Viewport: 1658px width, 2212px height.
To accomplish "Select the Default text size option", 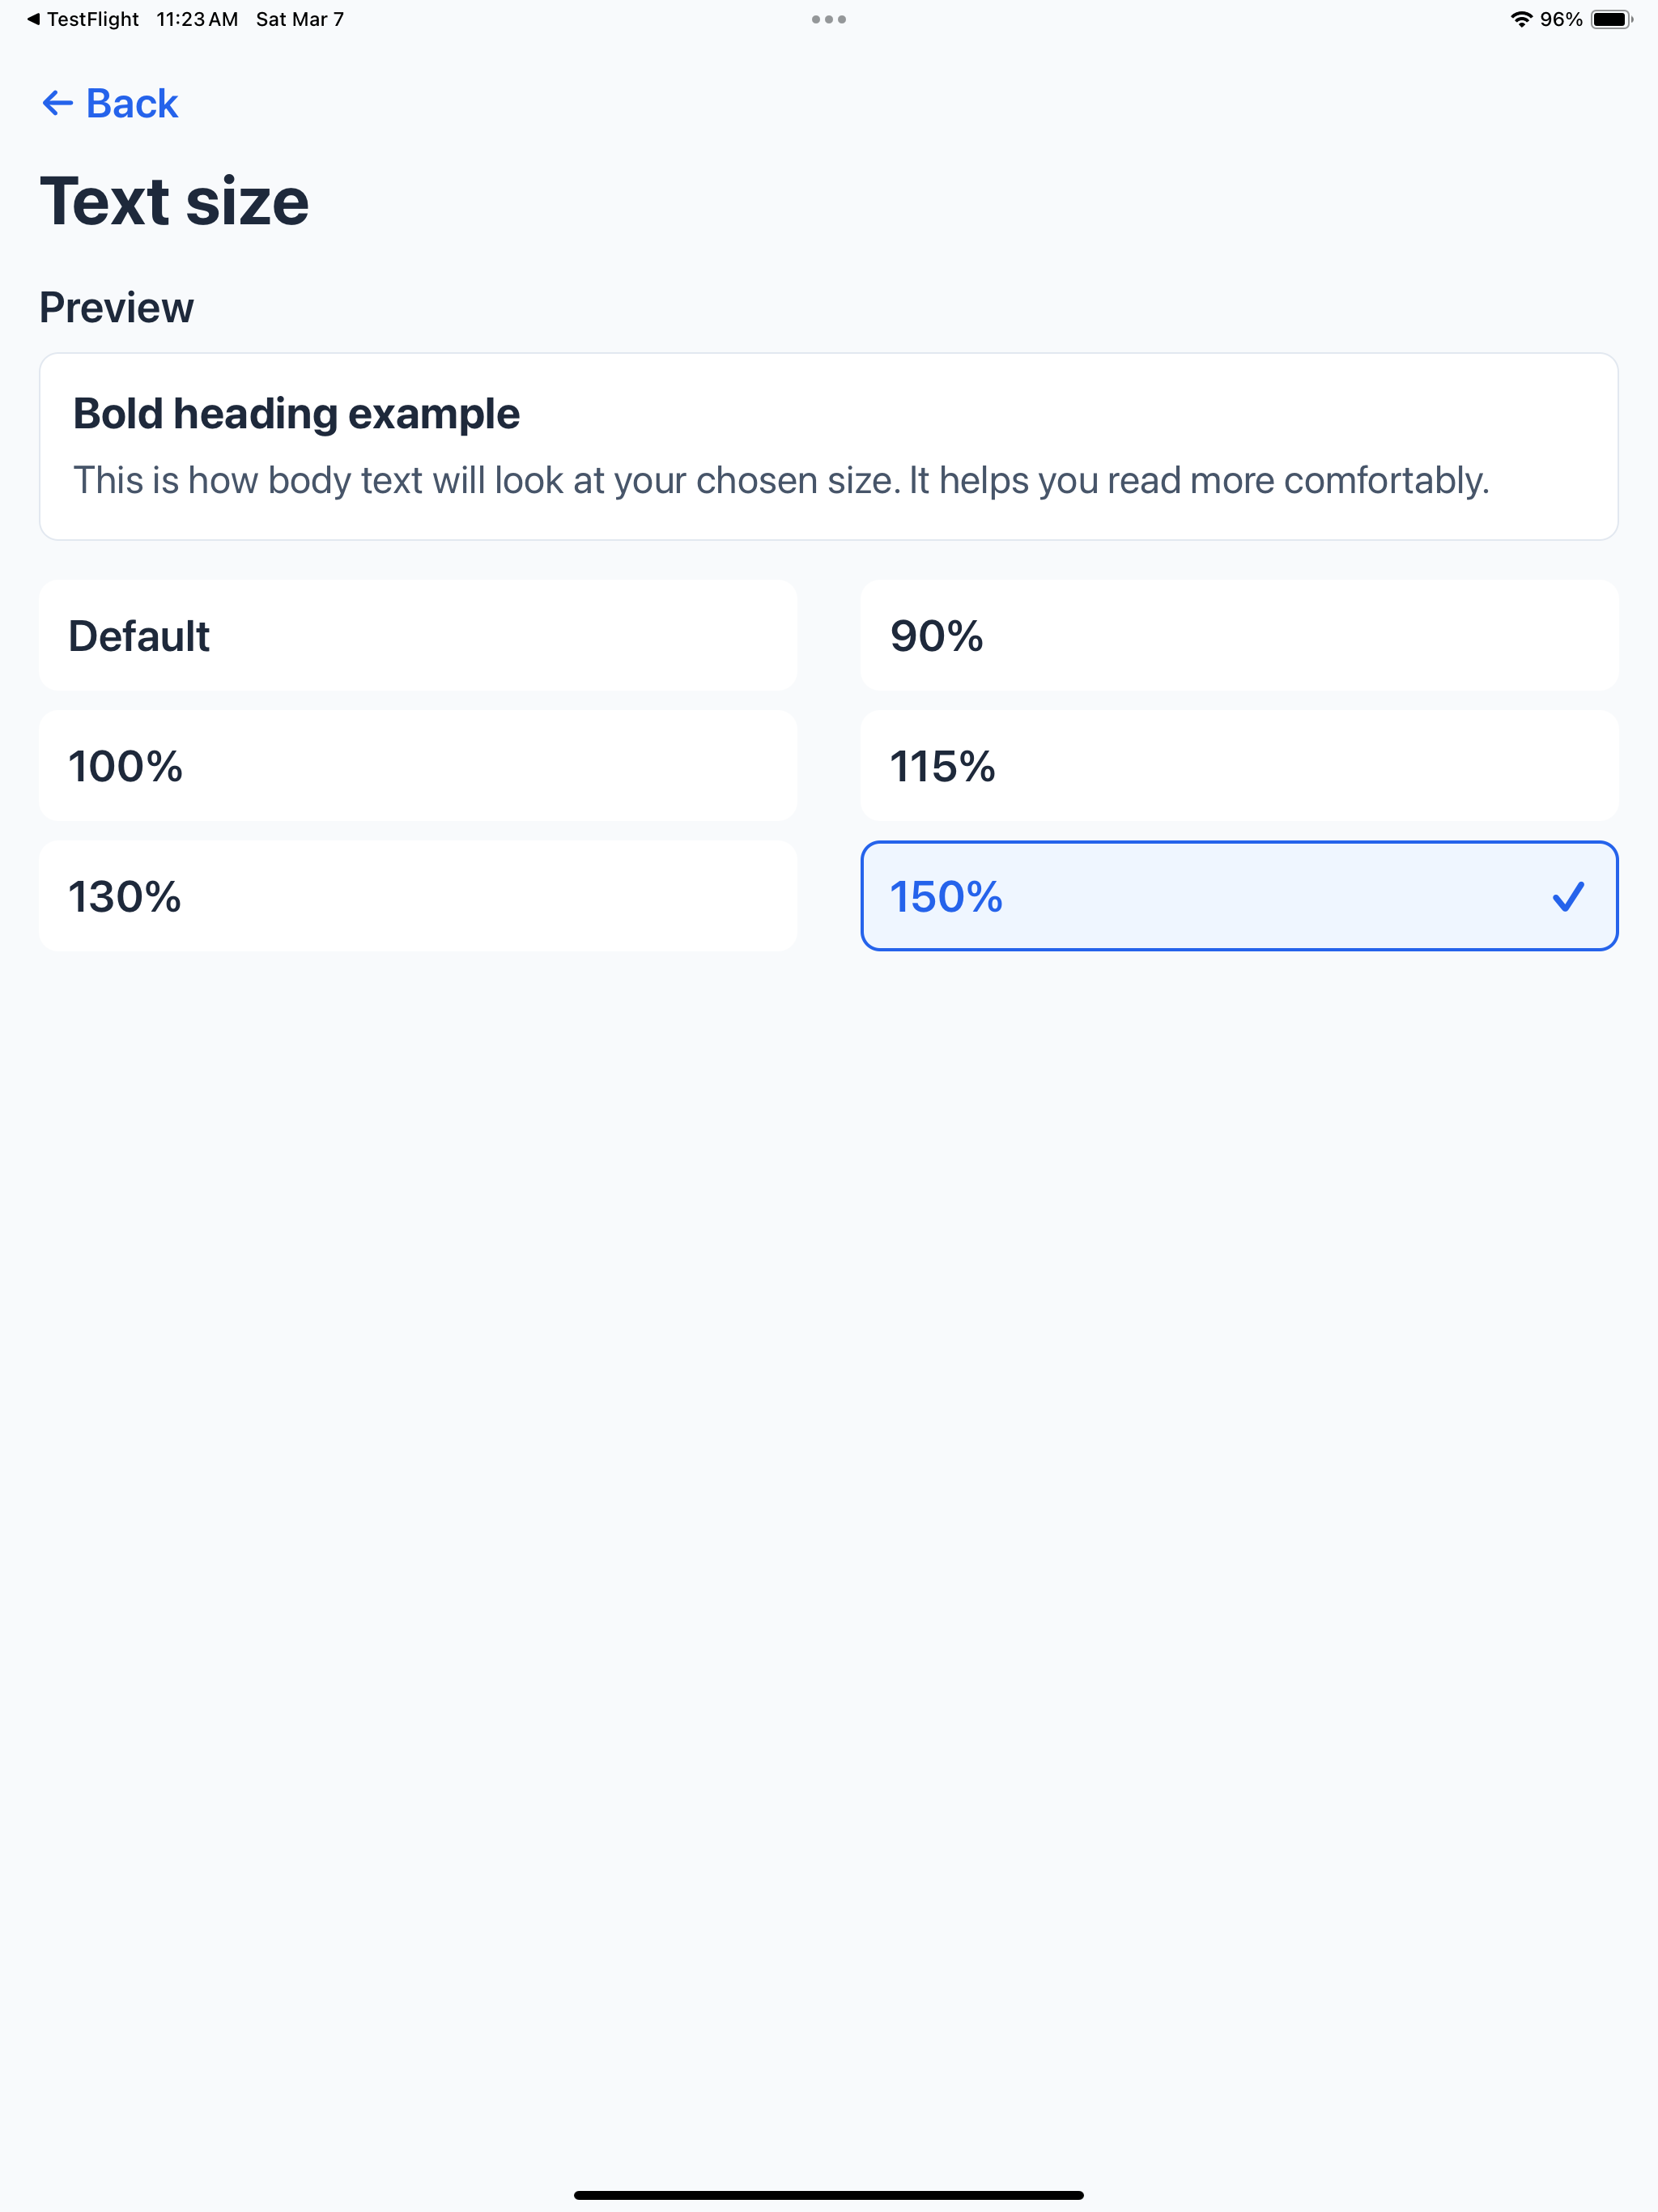I will [x=418, y=636].
